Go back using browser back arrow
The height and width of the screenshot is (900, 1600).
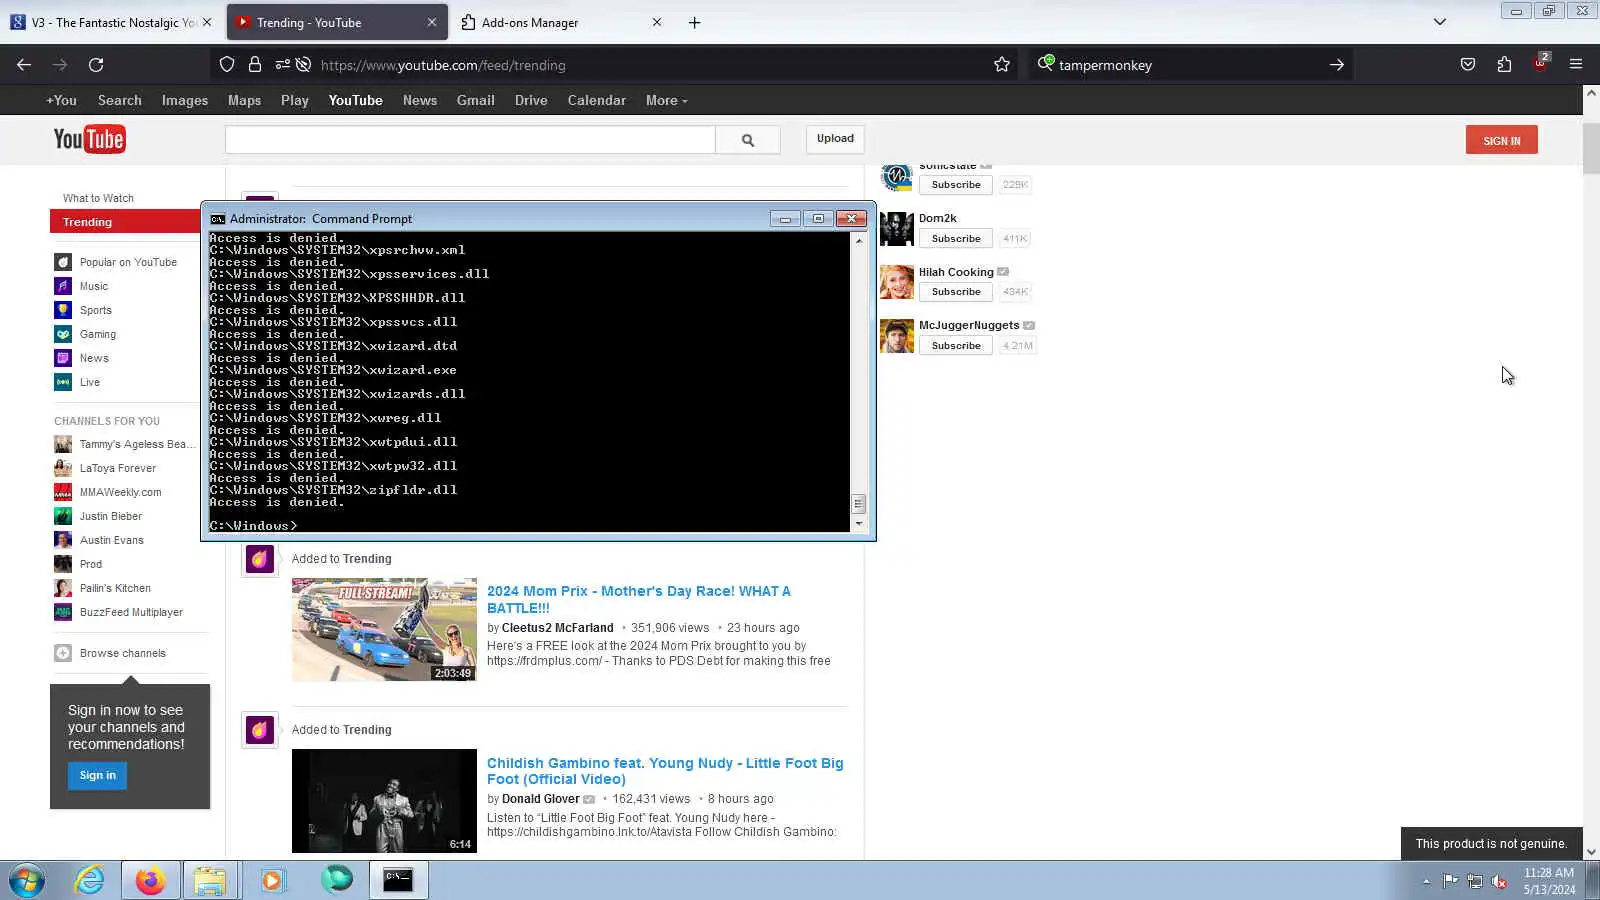[24, 65]
